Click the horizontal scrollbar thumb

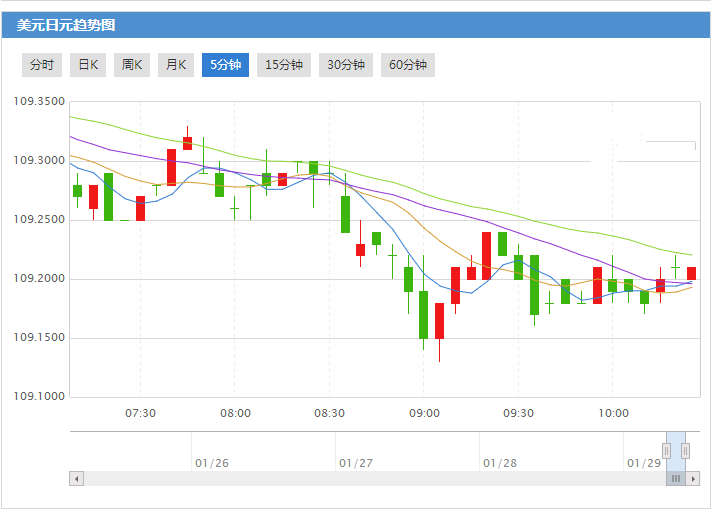(x=676, y=479)
